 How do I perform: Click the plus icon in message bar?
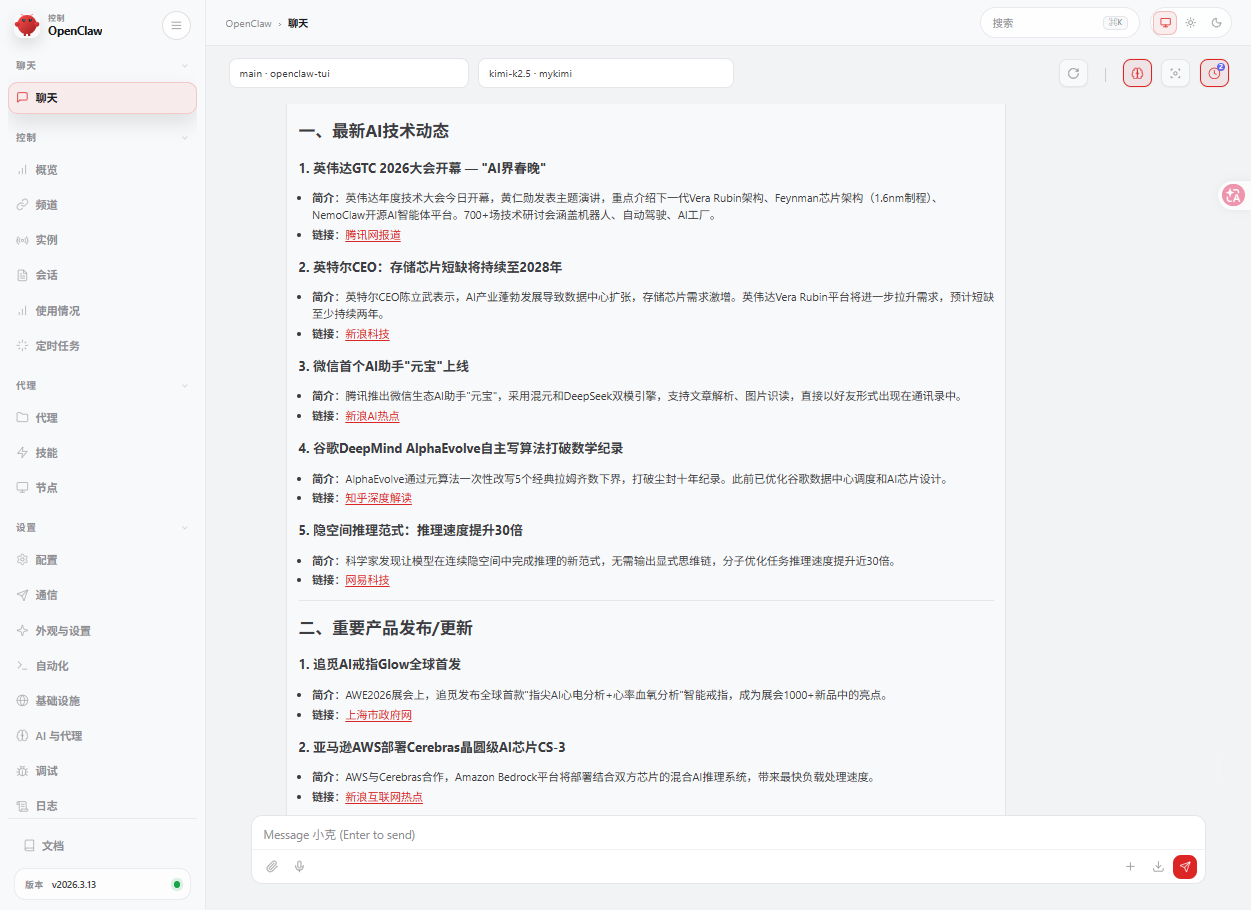click(x=1130, y=867)
